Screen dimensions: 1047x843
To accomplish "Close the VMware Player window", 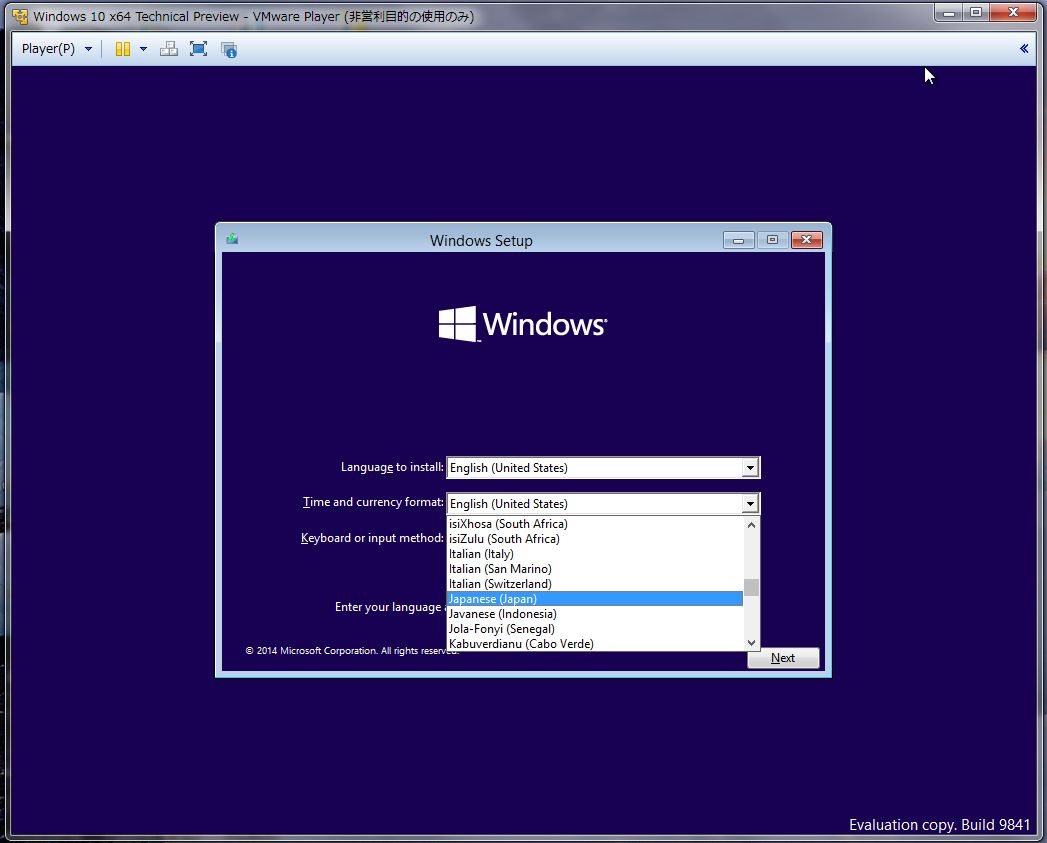I will coord(1013,13).
